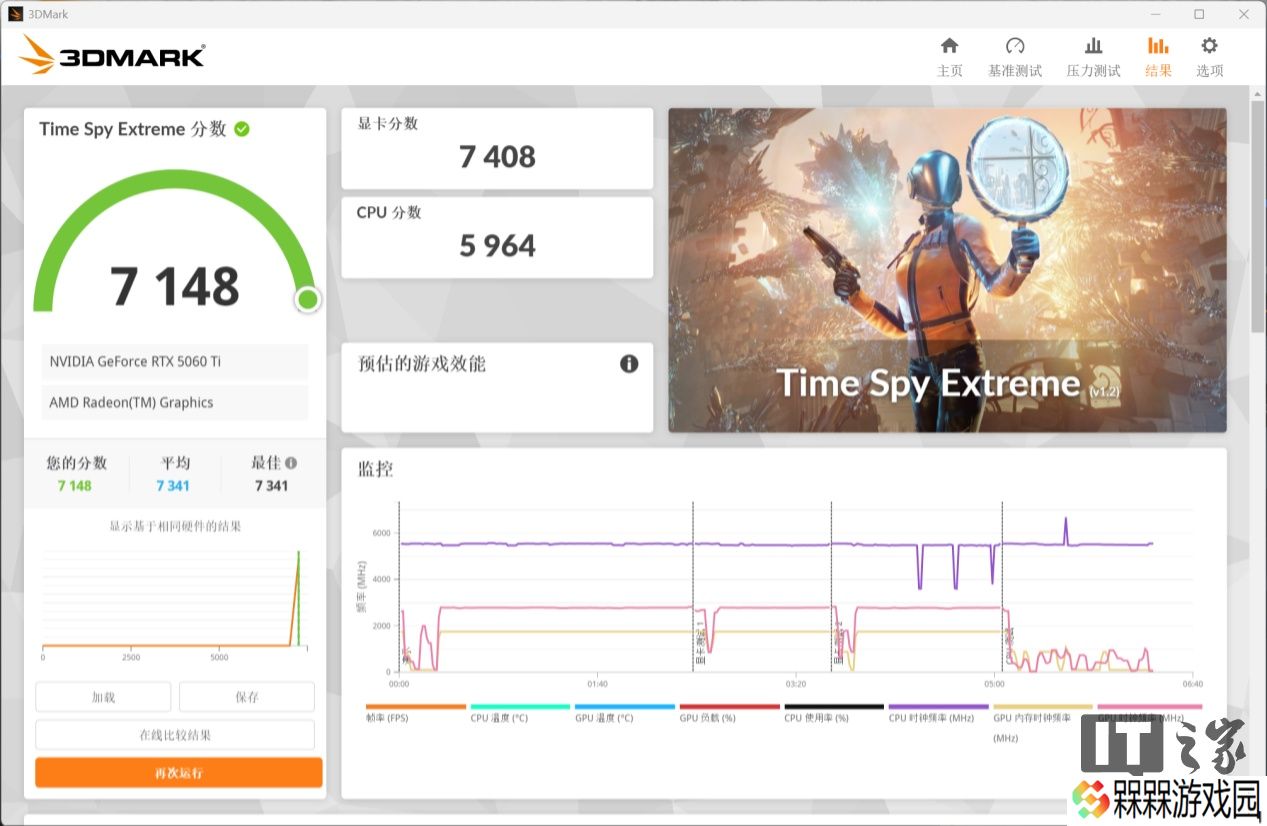Click the 平均 score value 7 341
The image size is (1267, 826).
coord(173,486)
